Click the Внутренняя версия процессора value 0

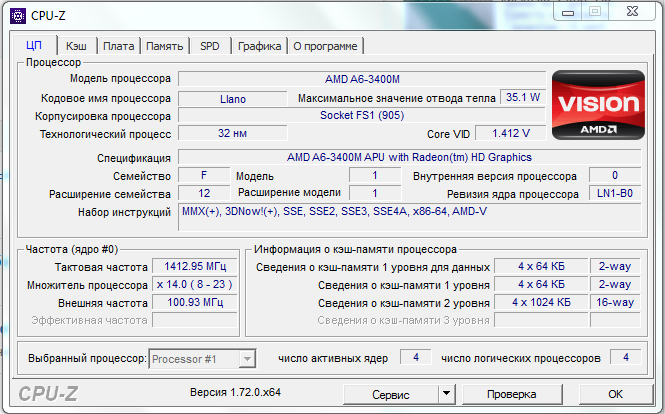[x=615, y=175]
